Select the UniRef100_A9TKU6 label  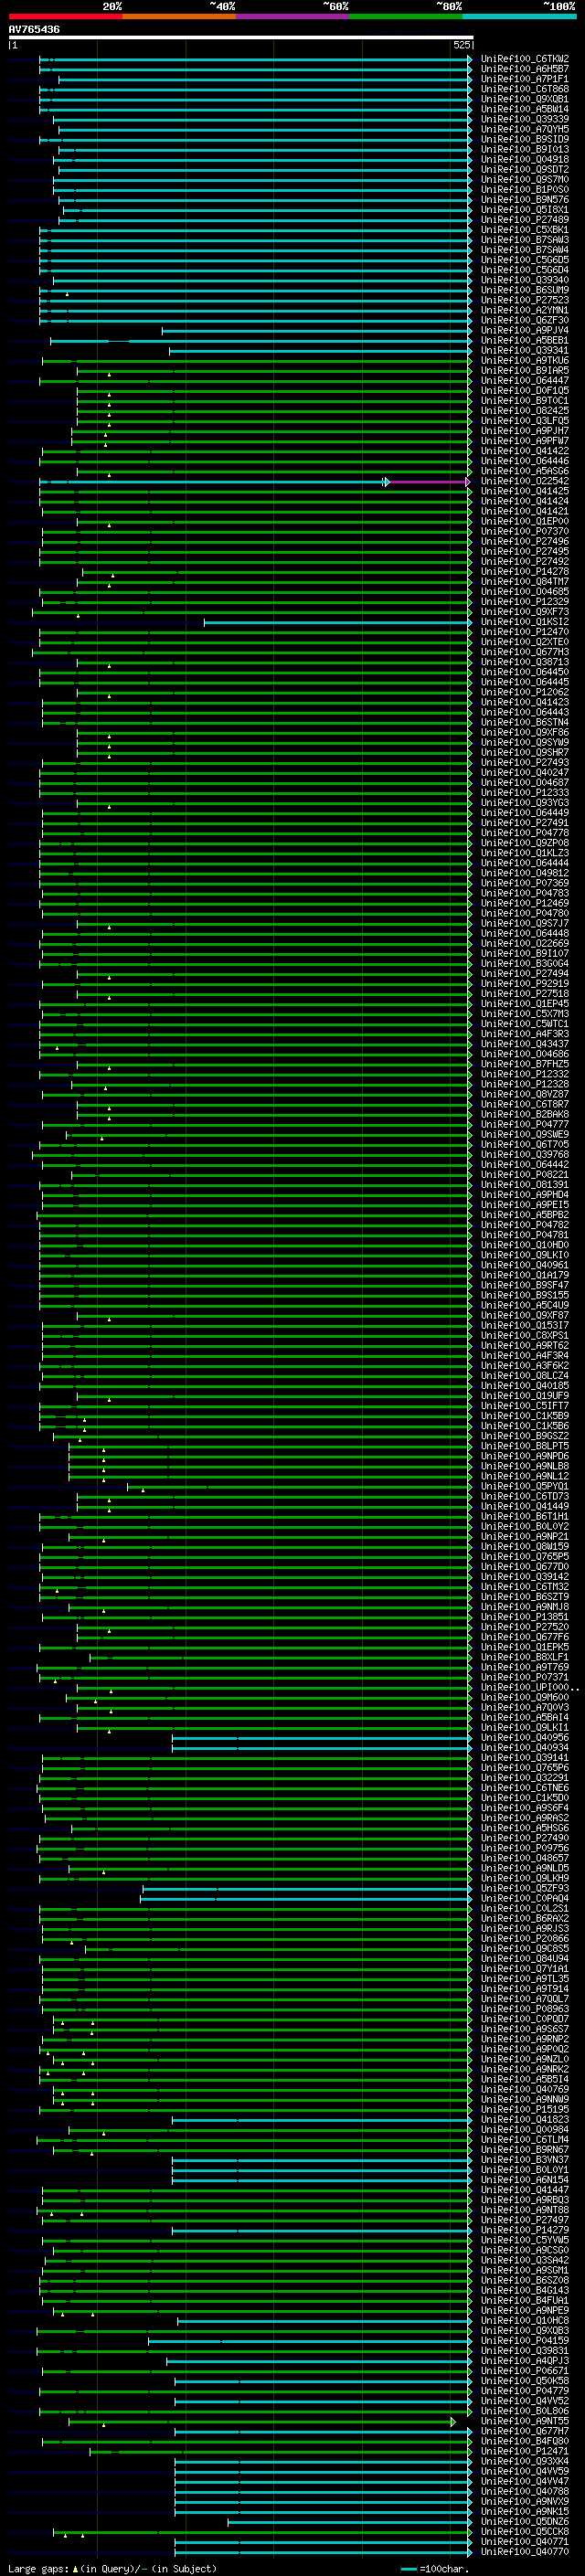click(x=525, y=360)
